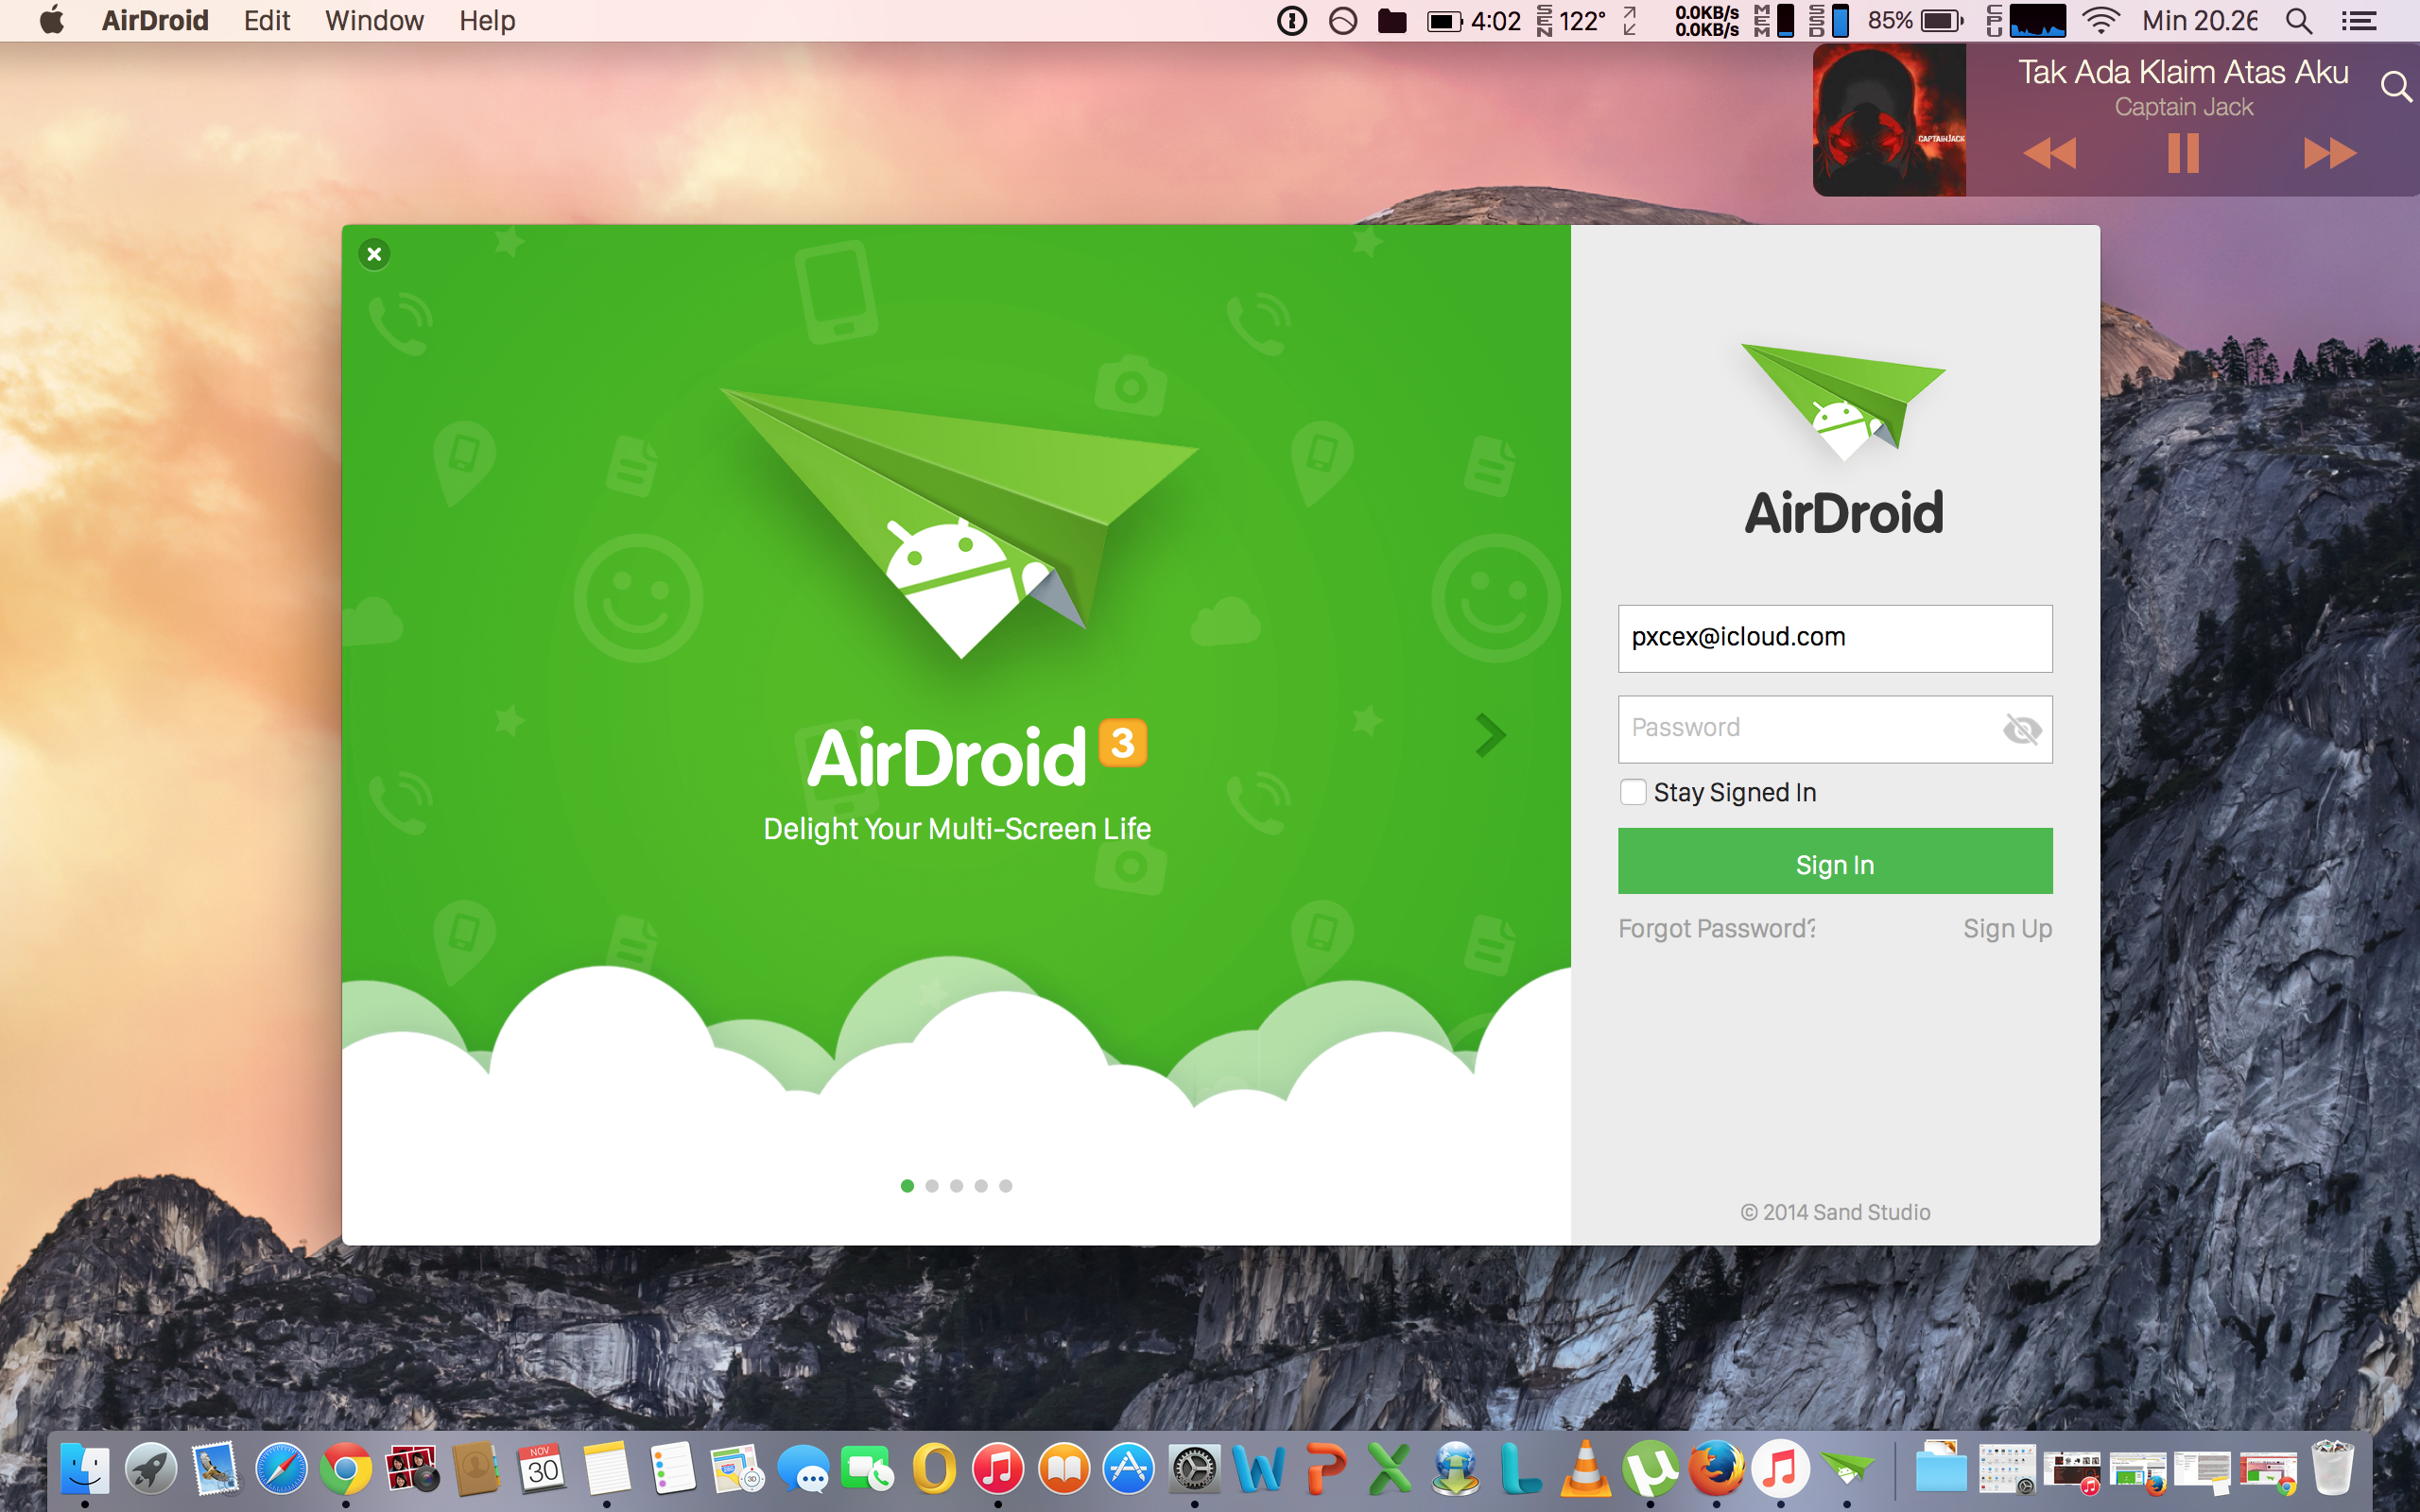Open Notification Center list icon

tap(2359, 21)
